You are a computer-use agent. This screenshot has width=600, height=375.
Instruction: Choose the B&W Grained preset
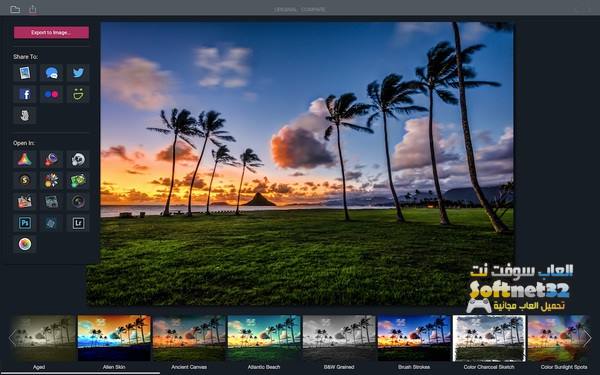pos(339,338)
